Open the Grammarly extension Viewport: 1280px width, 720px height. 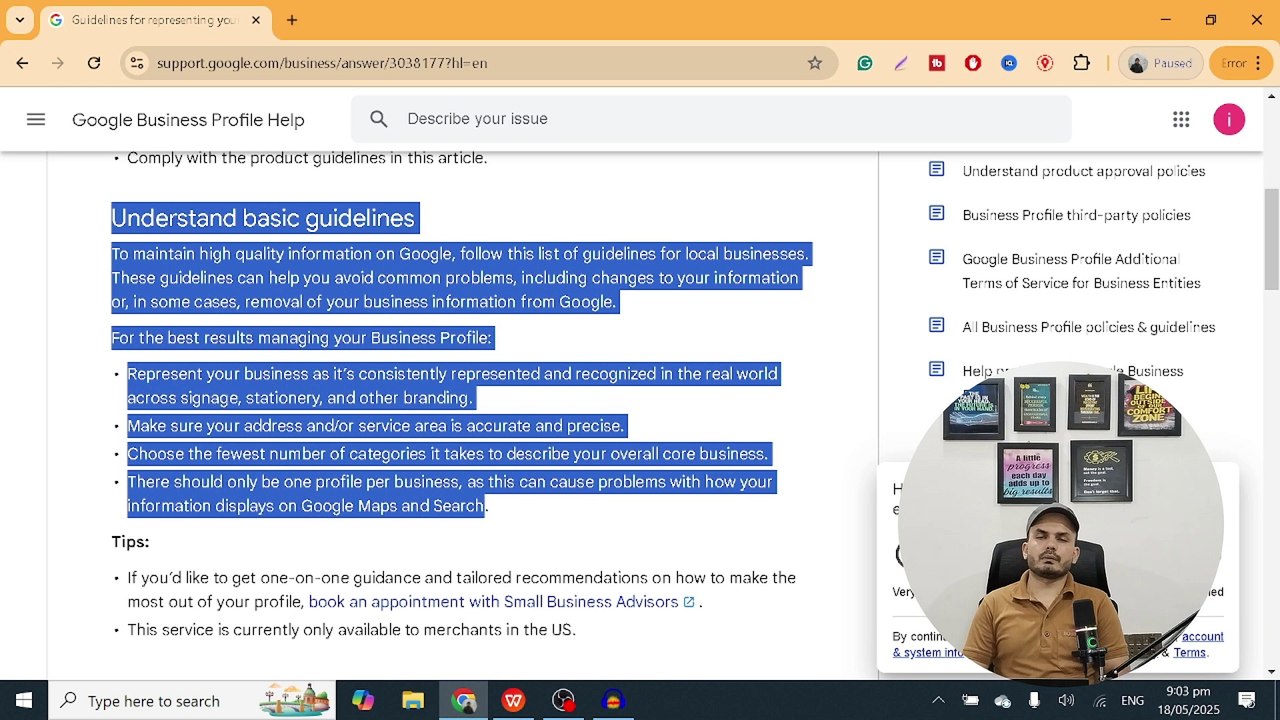(865, 63)
